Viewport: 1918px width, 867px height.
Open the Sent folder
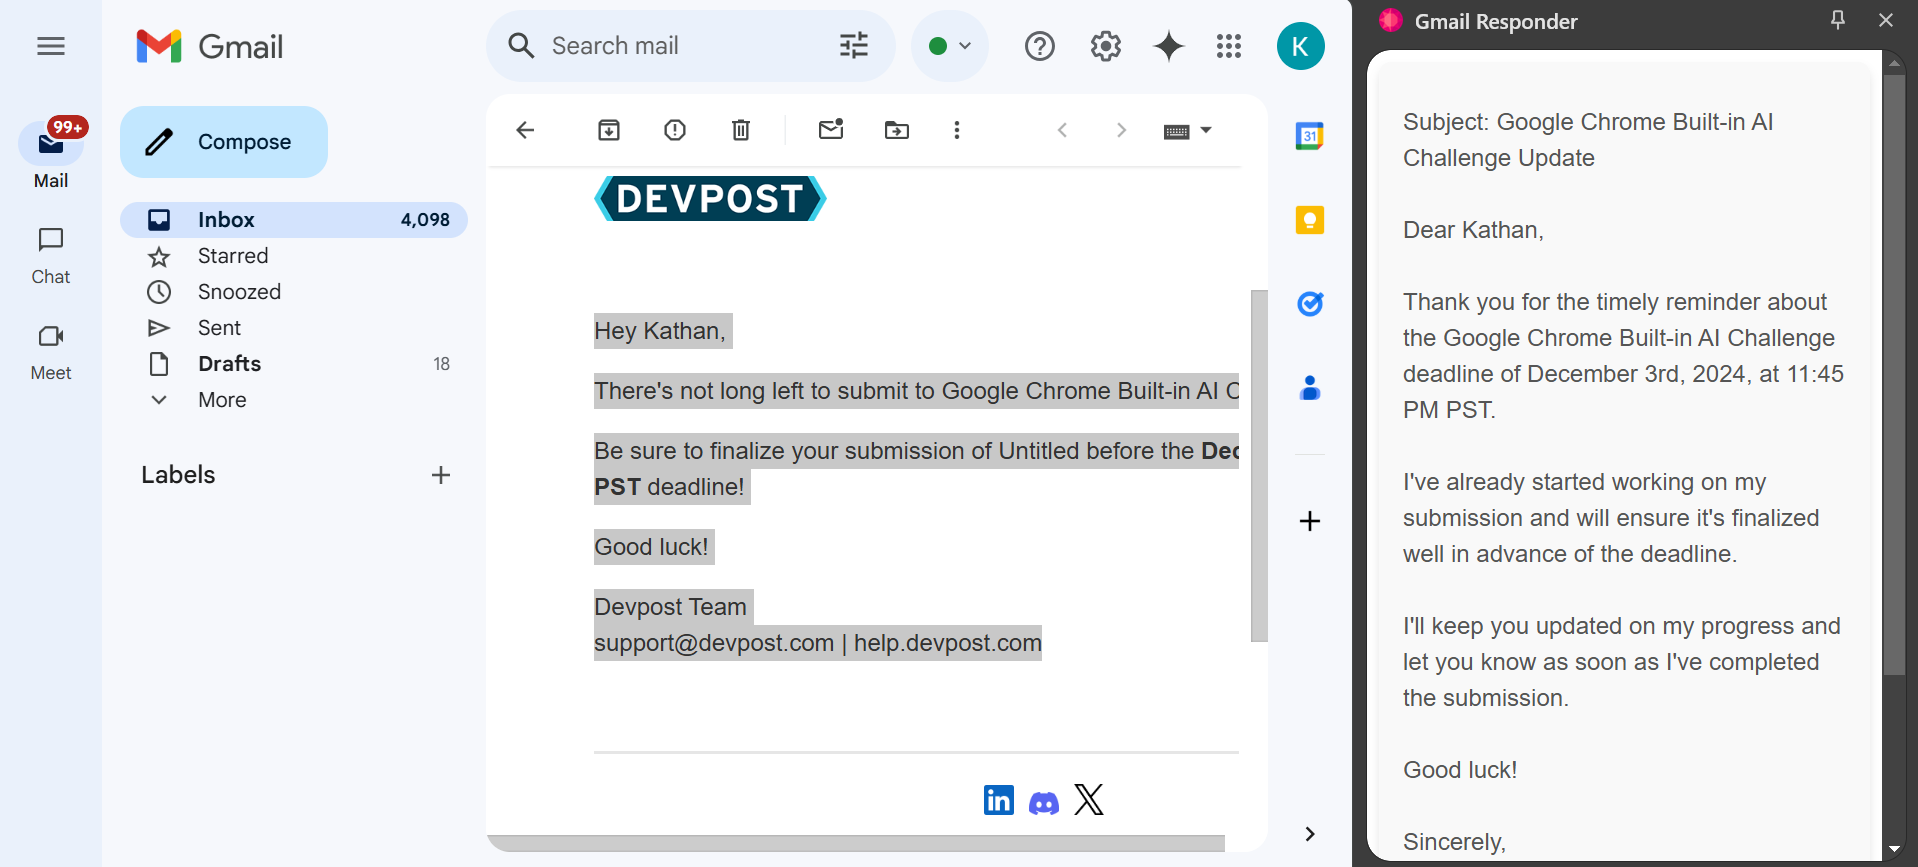coord(294,328)
